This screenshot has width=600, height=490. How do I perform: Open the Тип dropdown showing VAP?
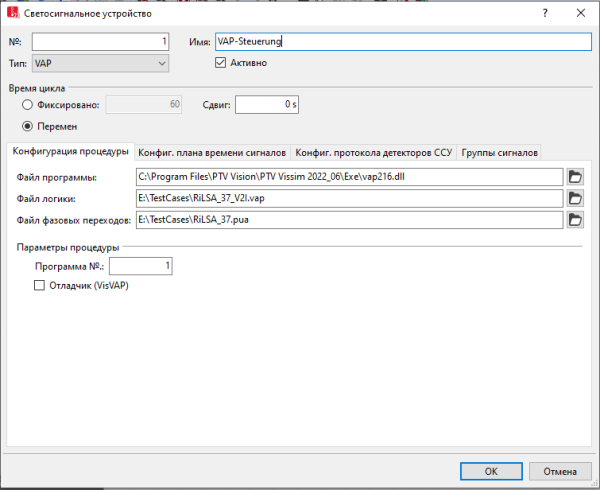(100, 63)
